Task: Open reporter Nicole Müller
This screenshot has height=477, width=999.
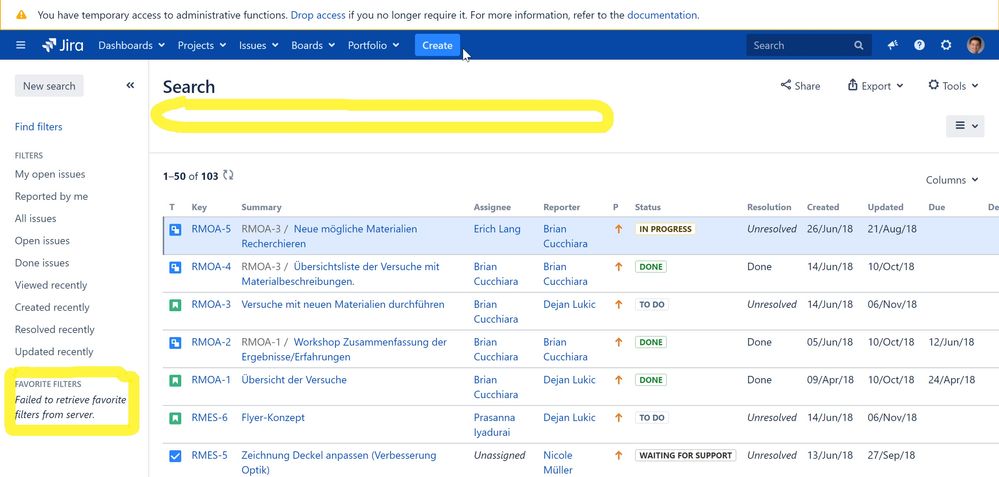Action: pos(558,462)
